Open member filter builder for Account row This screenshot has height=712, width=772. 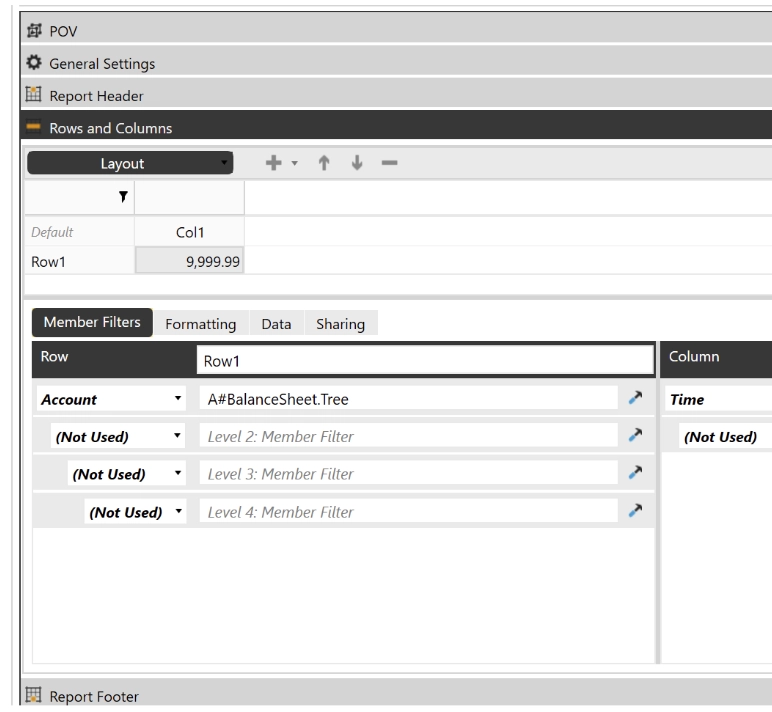click(x=634, y=399)
